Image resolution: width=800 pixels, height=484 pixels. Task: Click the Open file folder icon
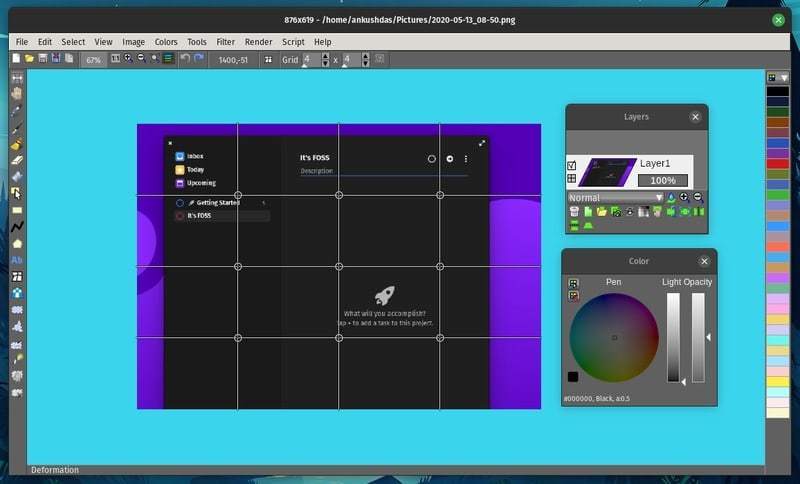pyautogui.click(x=30, y=60)
